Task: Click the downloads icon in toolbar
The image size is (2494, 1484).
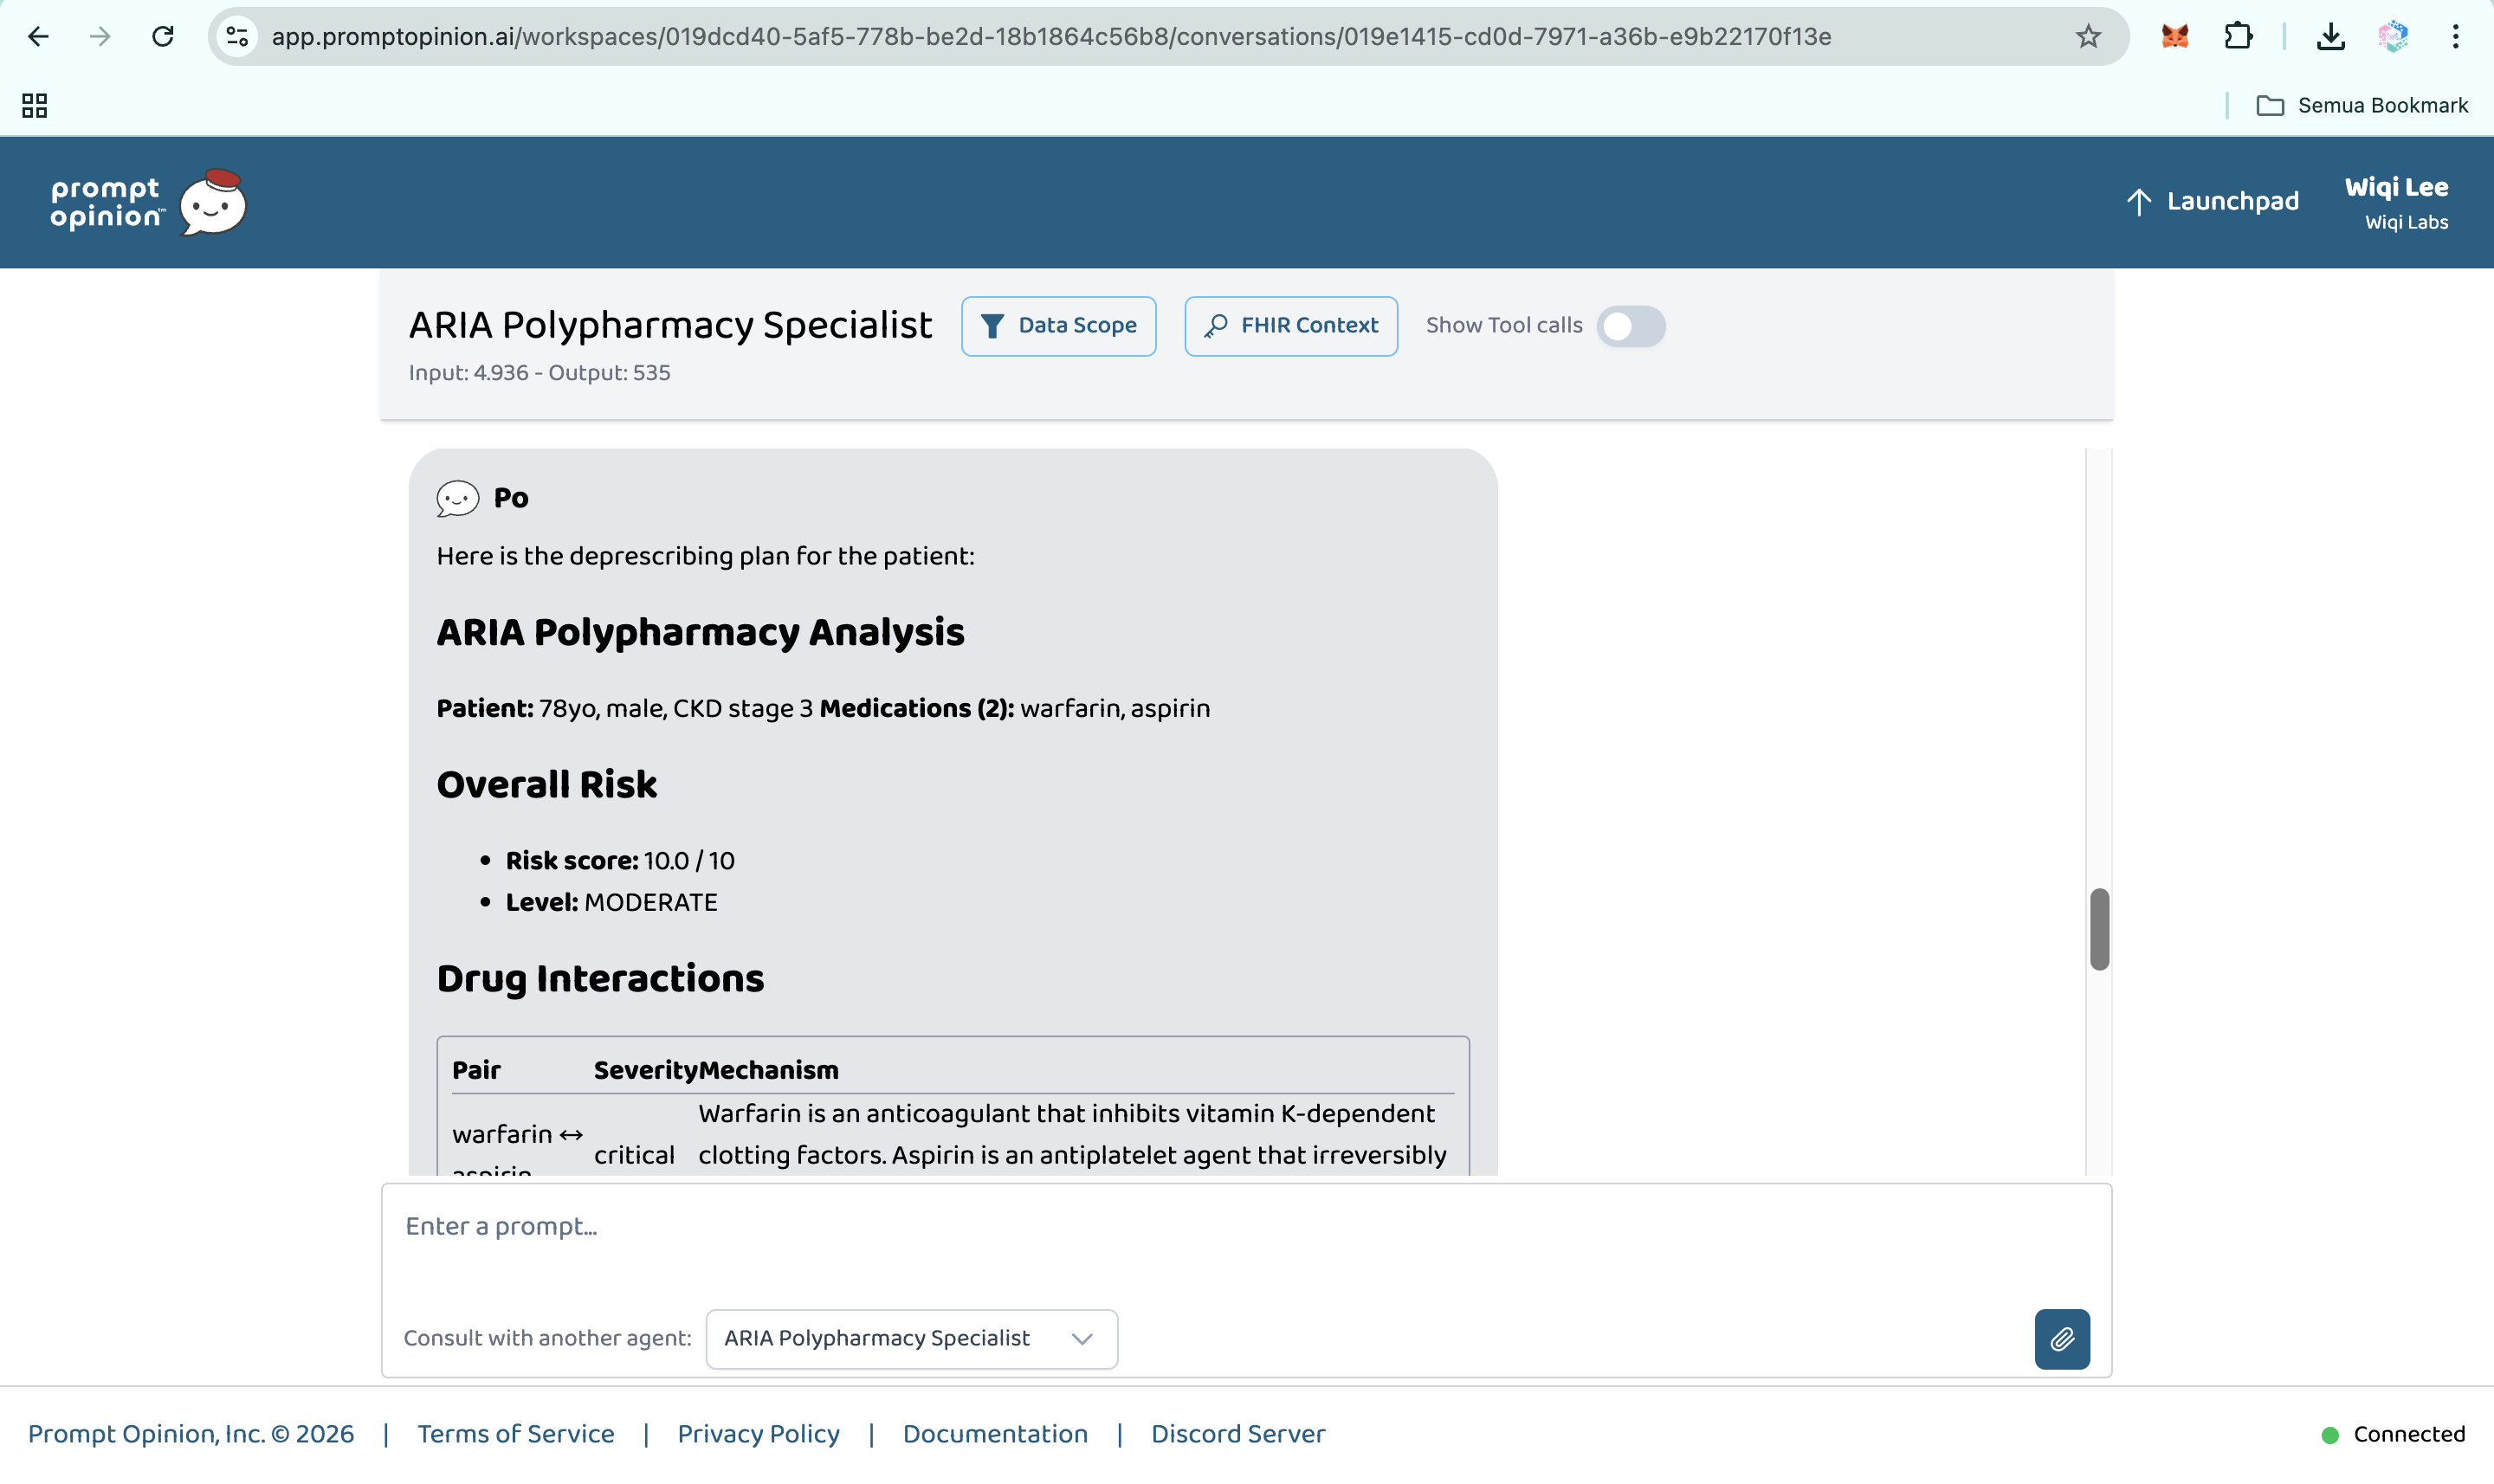Action: [x=2330, y=37]
